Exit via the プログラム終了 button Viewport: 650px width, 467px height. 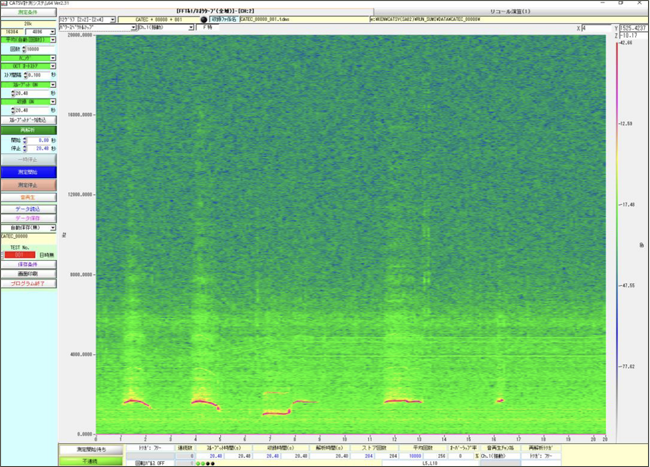(27, 283)
